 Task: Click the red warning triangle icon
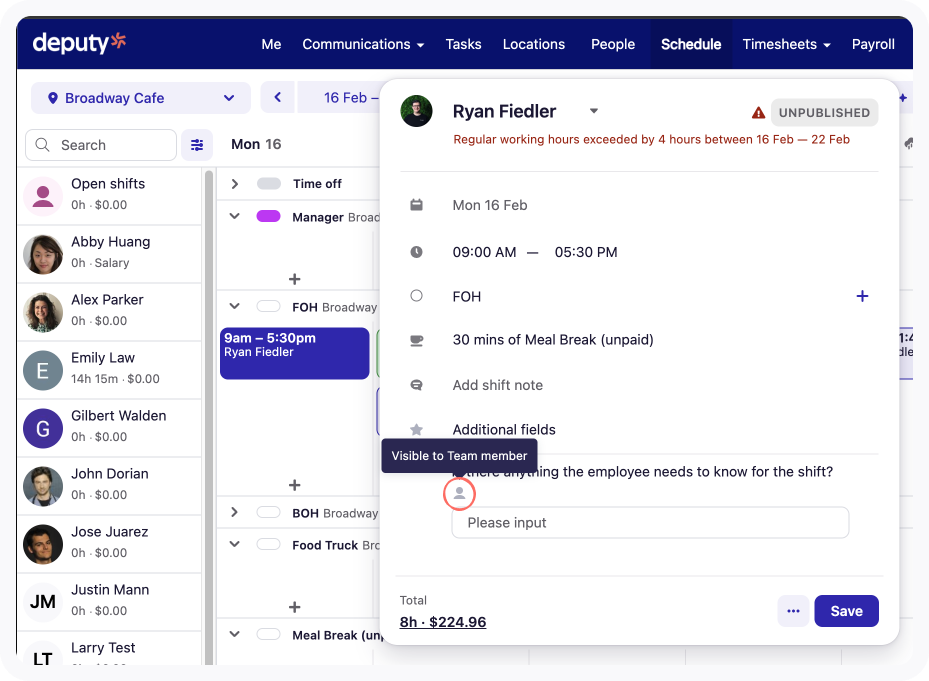coord(758,113)
